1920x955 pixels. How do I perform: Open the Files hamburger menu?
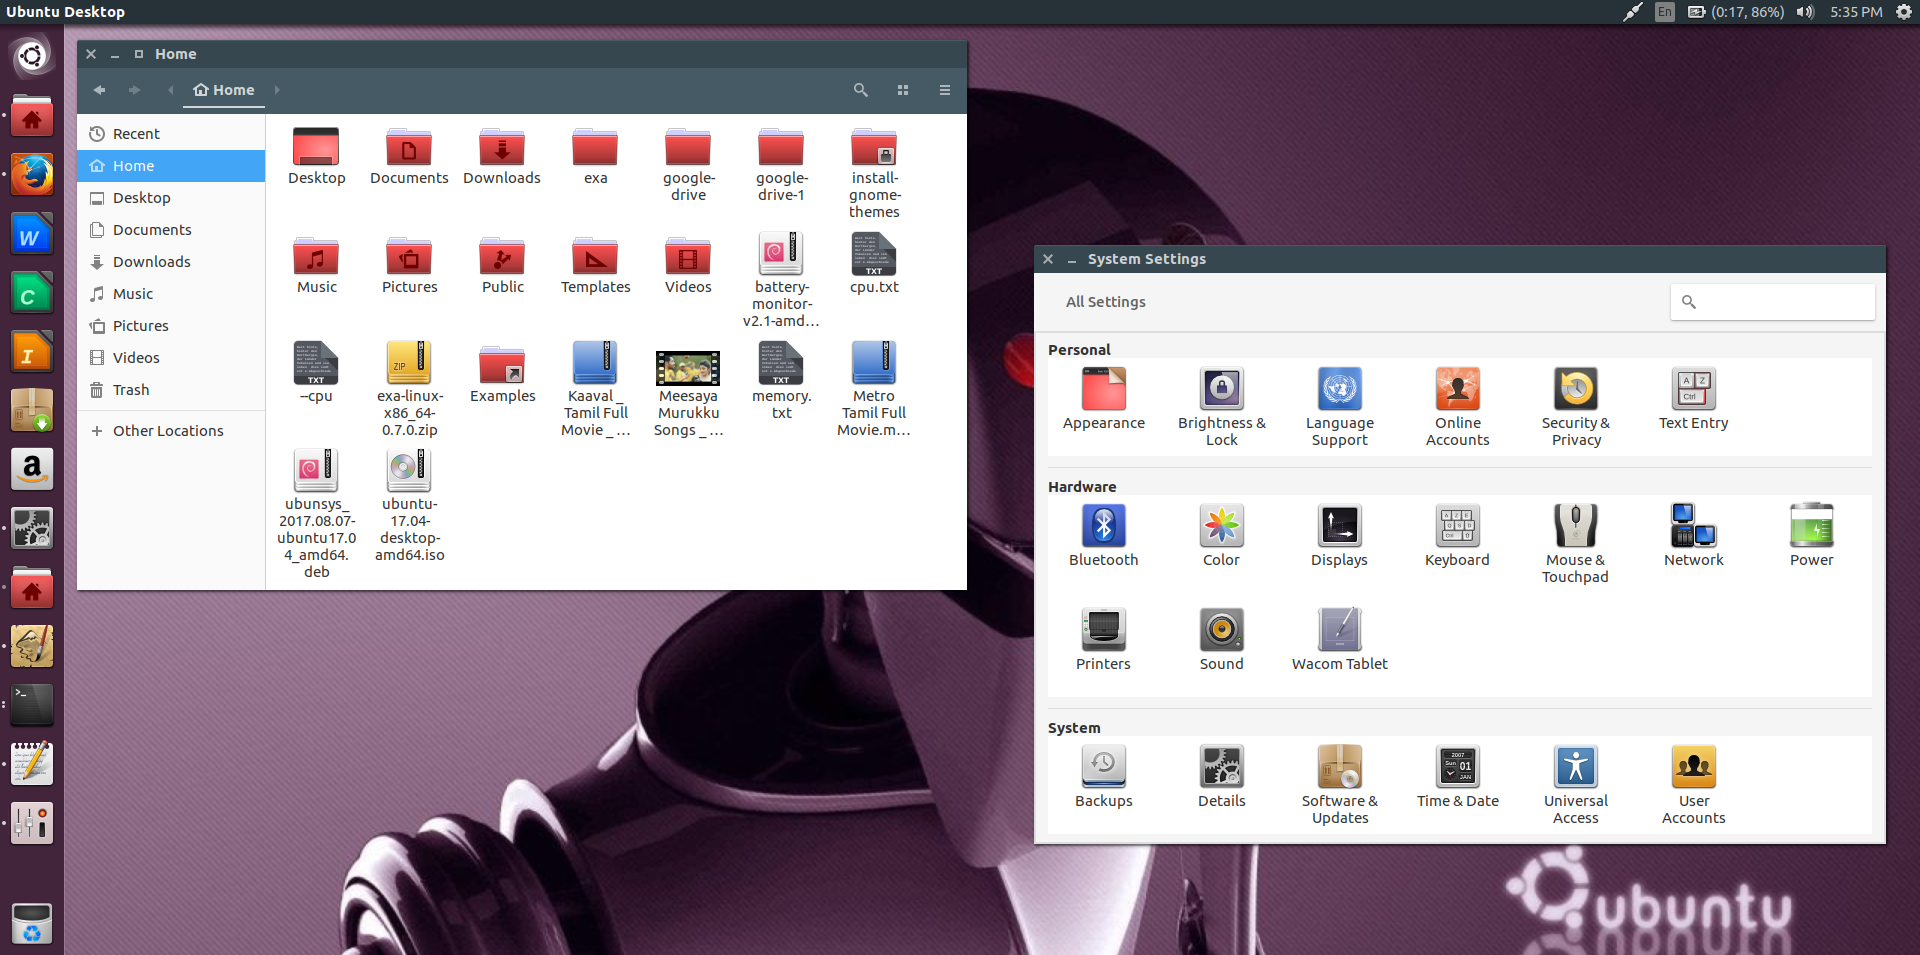[944, 90]
